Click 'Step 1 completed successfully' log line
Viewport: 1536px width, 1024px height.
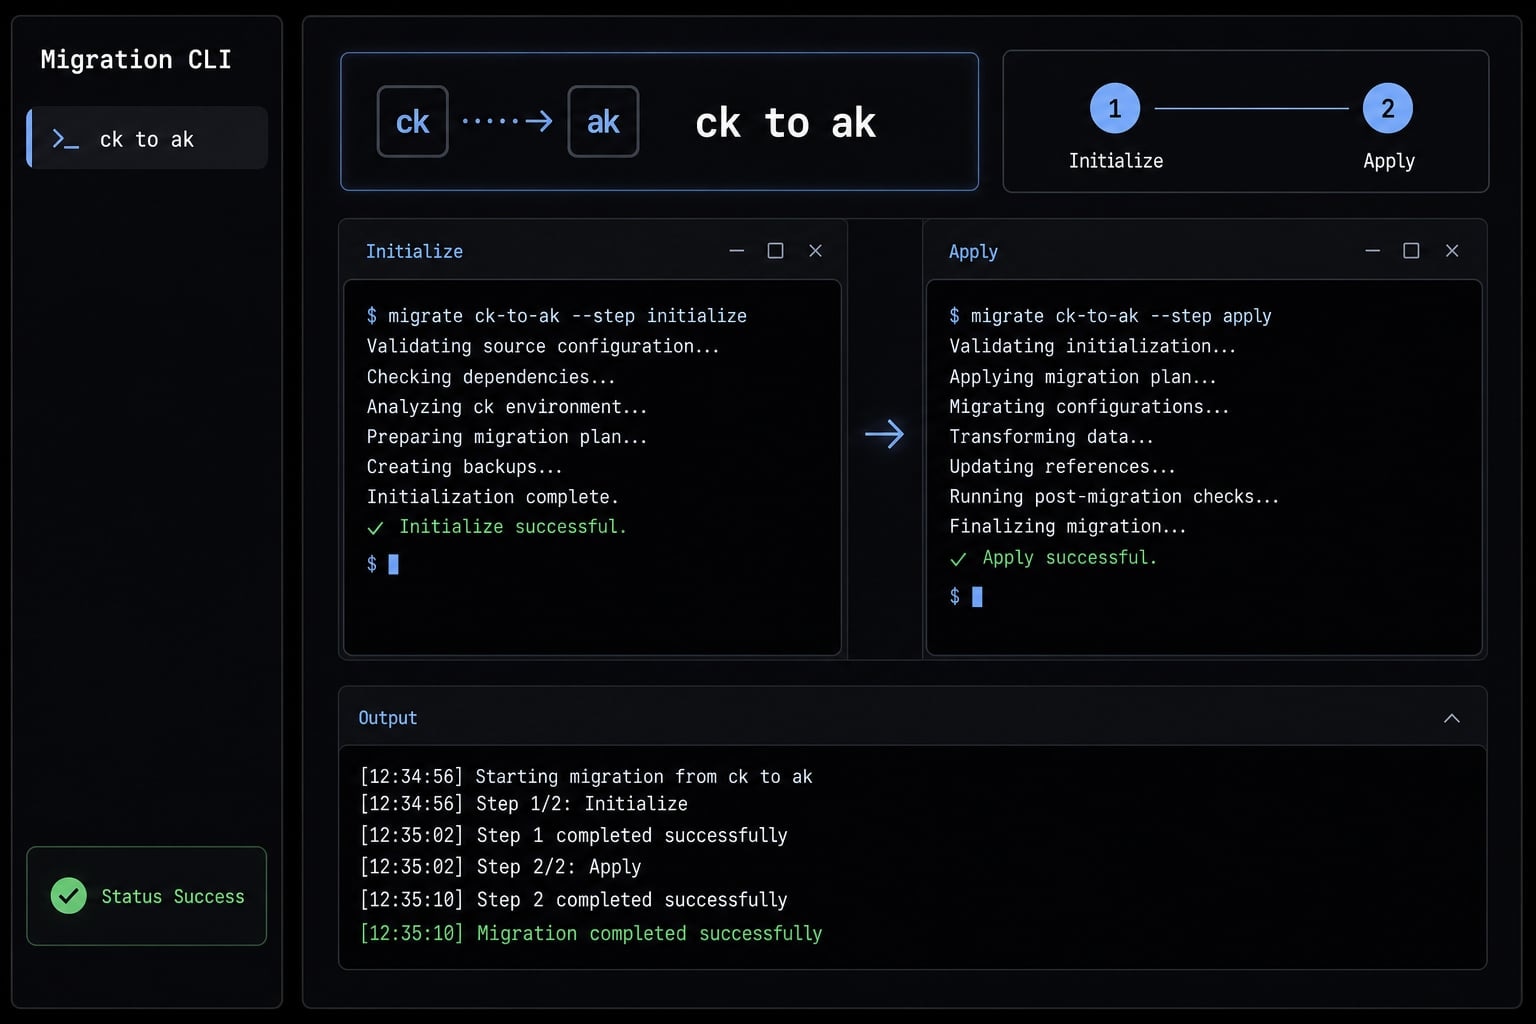(574, 836)
